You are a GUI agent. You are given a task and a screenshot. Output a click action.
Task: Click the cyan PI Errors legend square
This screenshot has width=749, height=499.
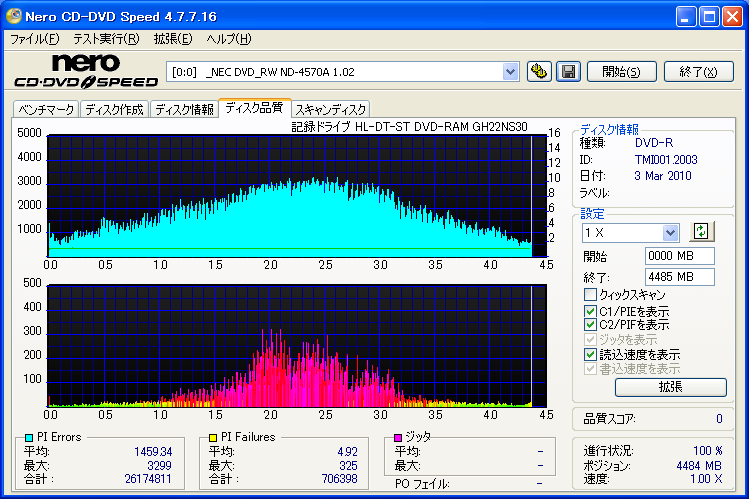tap(29, 437)
